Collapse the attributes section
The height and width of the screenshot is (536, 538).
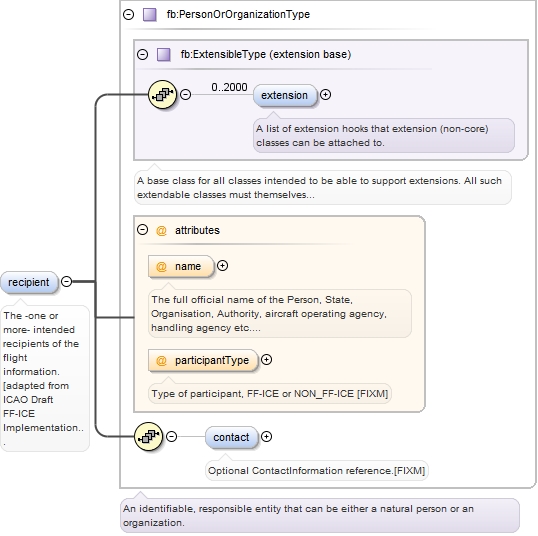coord(142,230)
